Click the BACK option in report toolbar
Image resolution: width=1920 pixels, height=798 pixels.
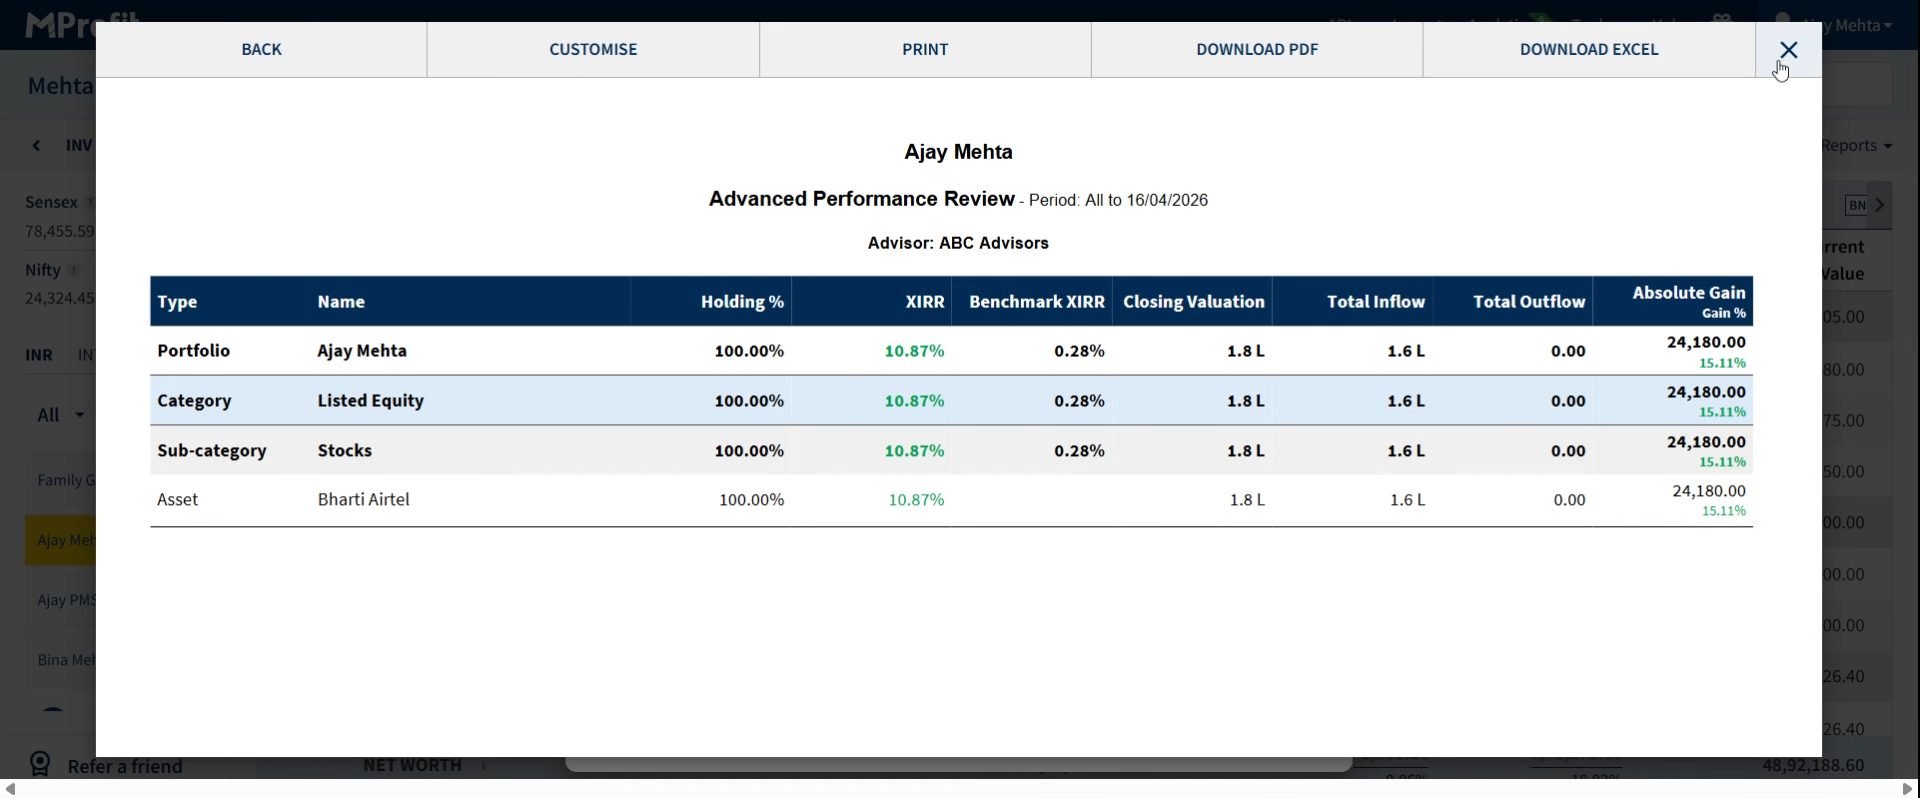pyautogui.click(x=261, y=50)
